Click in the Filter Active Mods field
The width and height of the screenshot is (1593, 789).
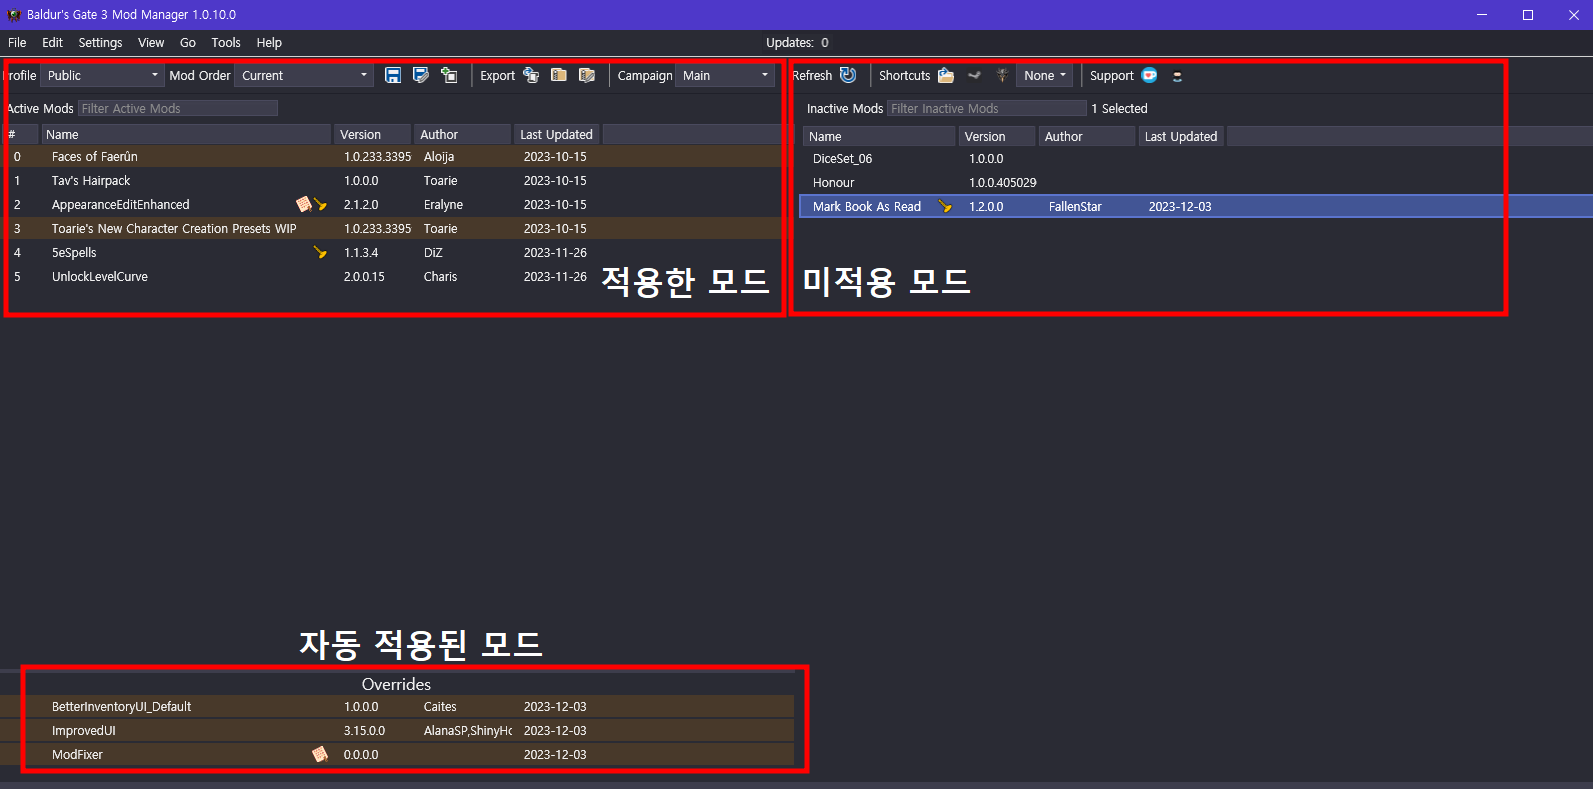click(178, 108)
